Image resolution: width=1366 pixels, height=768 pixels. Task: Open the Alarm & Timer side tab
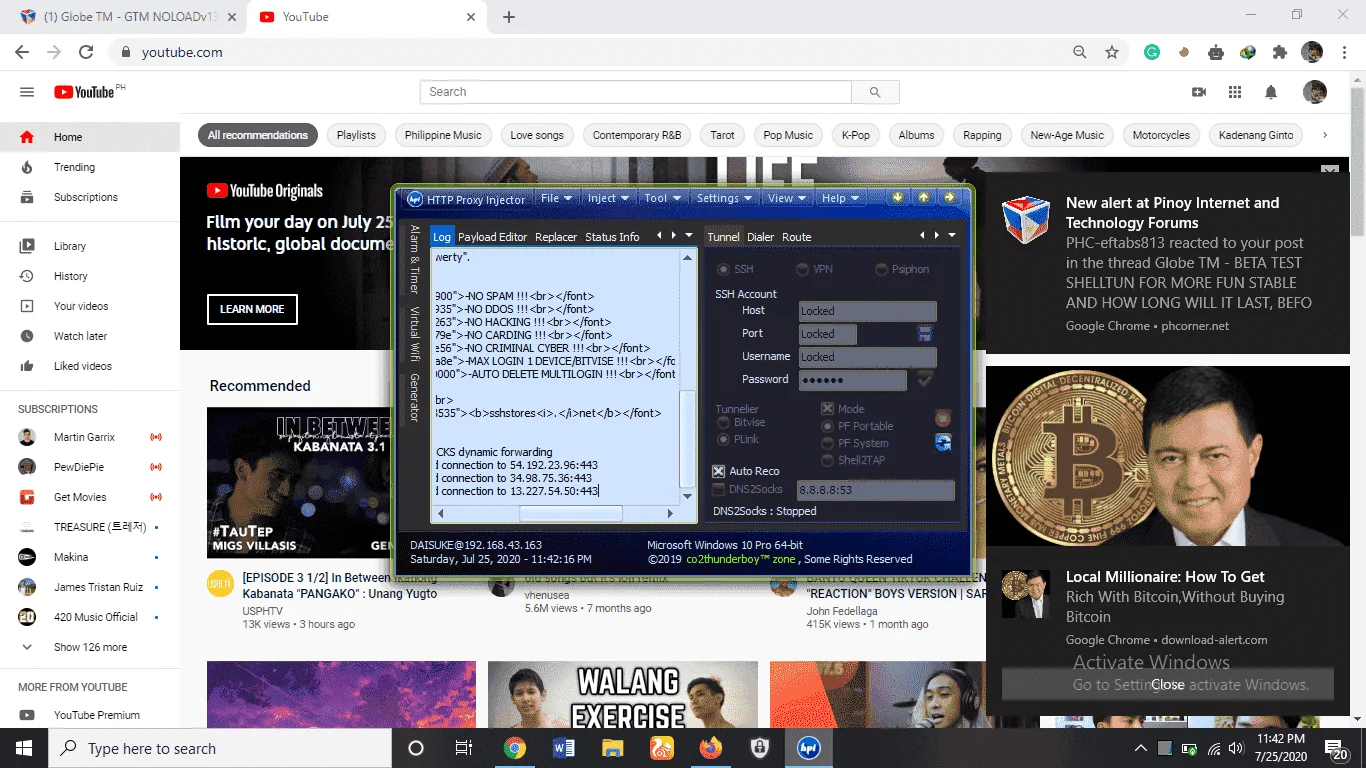414,259
